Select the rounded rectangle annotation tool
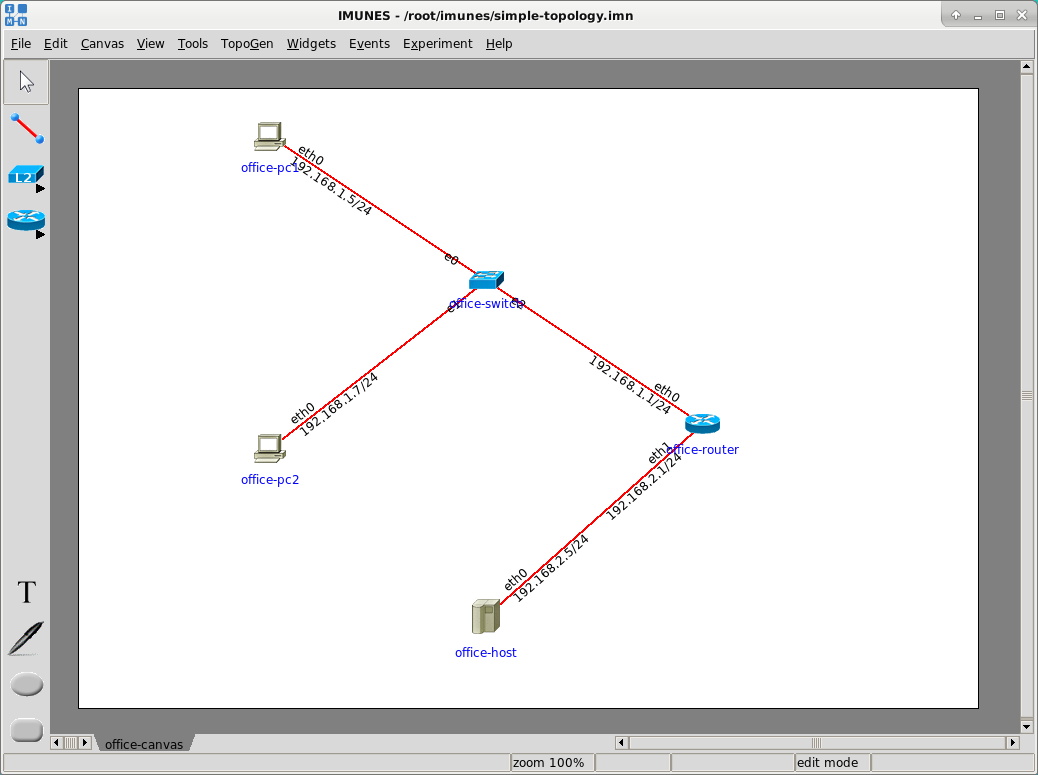Viewport: 1038px width, 775px height. coord(26,730)
